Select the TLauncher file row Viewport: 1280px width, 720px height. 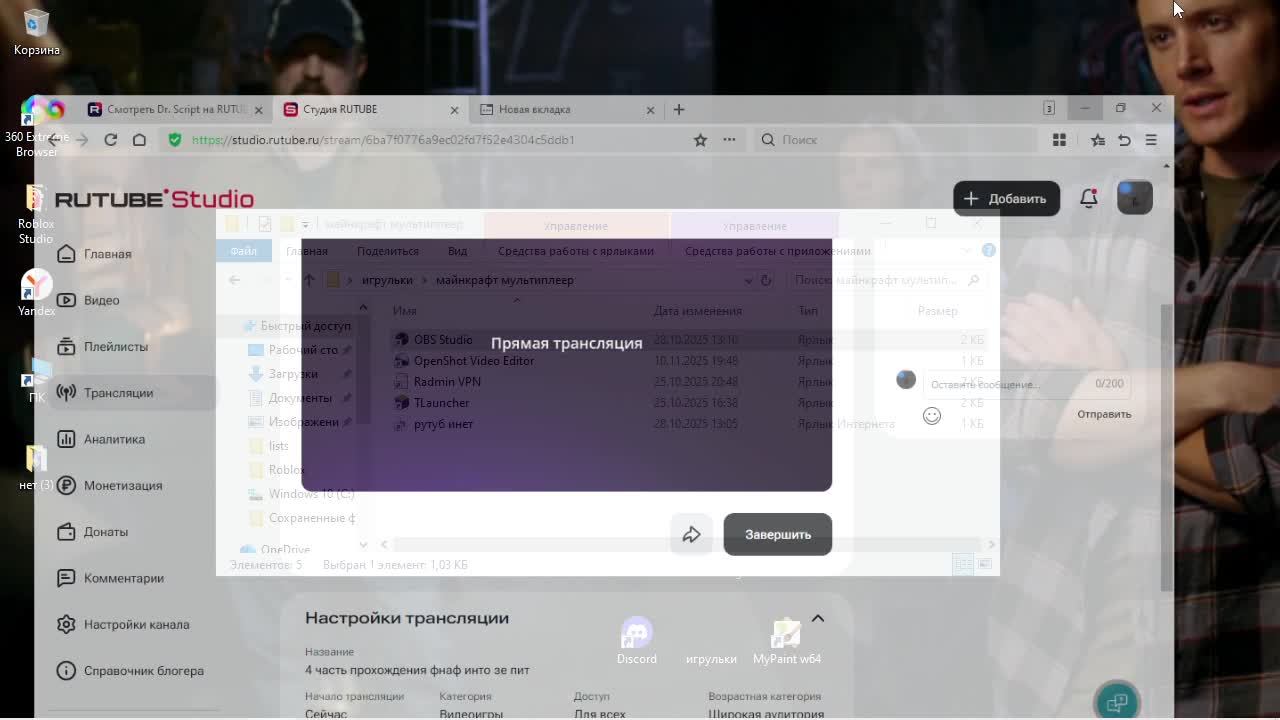pos(690,403)
